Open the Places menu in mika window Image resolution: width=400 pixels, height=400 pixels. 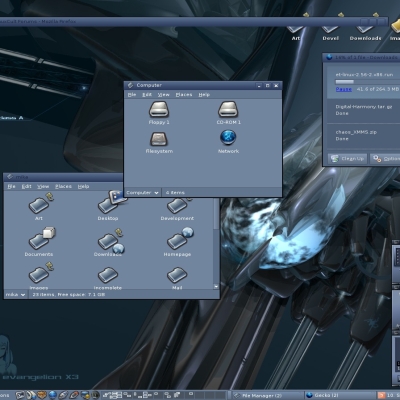tap(63, 186)
